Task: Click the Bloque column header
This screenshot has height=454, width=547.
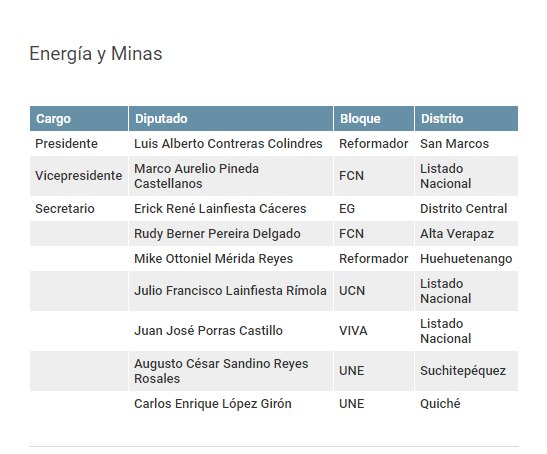Action: point(374,119)
